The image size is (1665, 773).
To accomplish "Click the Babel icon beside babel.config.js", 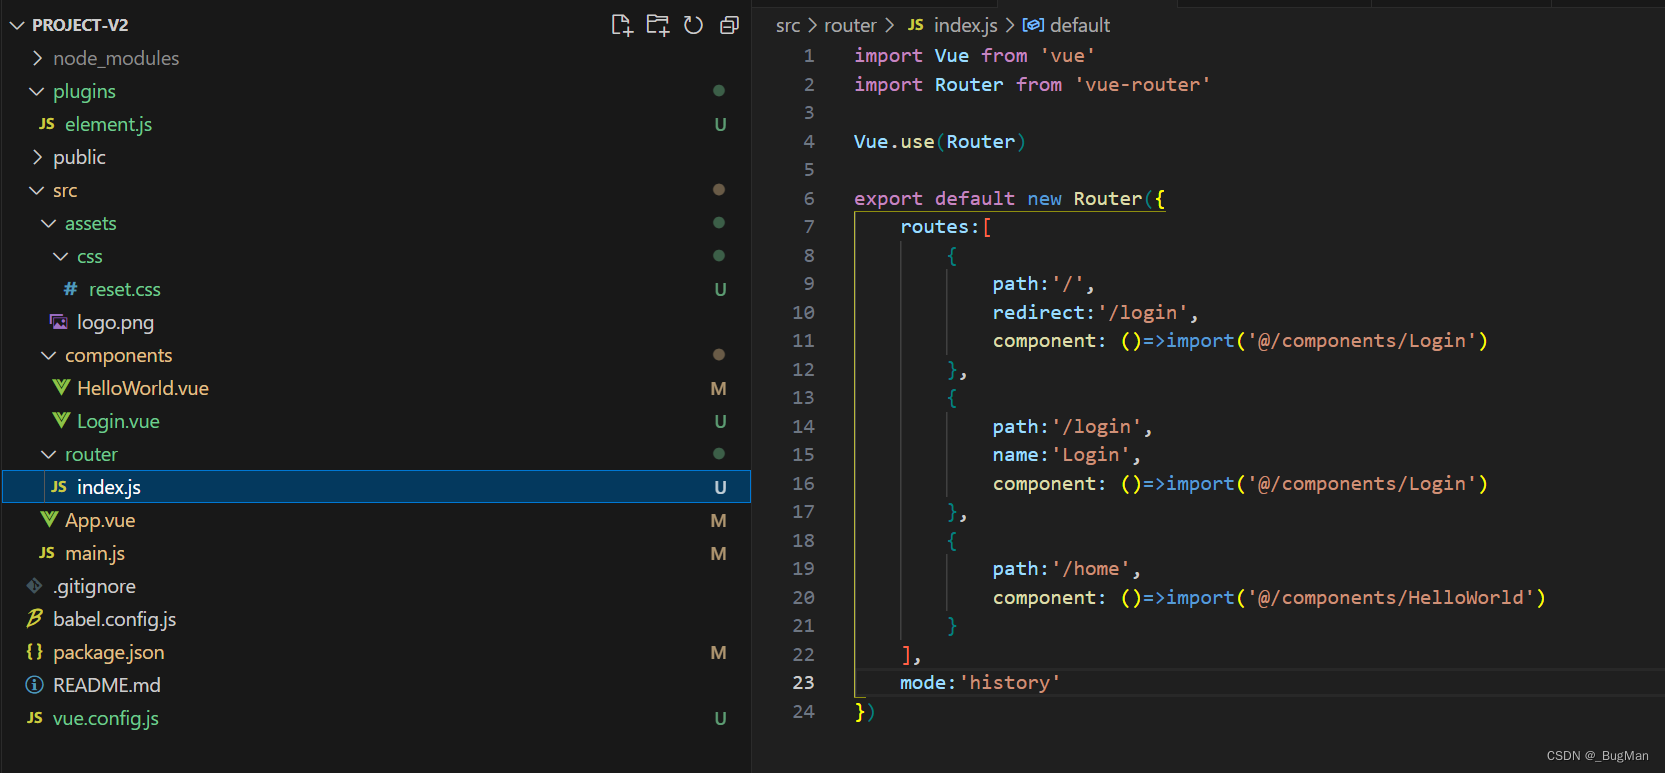I will [x=35, y=619].
